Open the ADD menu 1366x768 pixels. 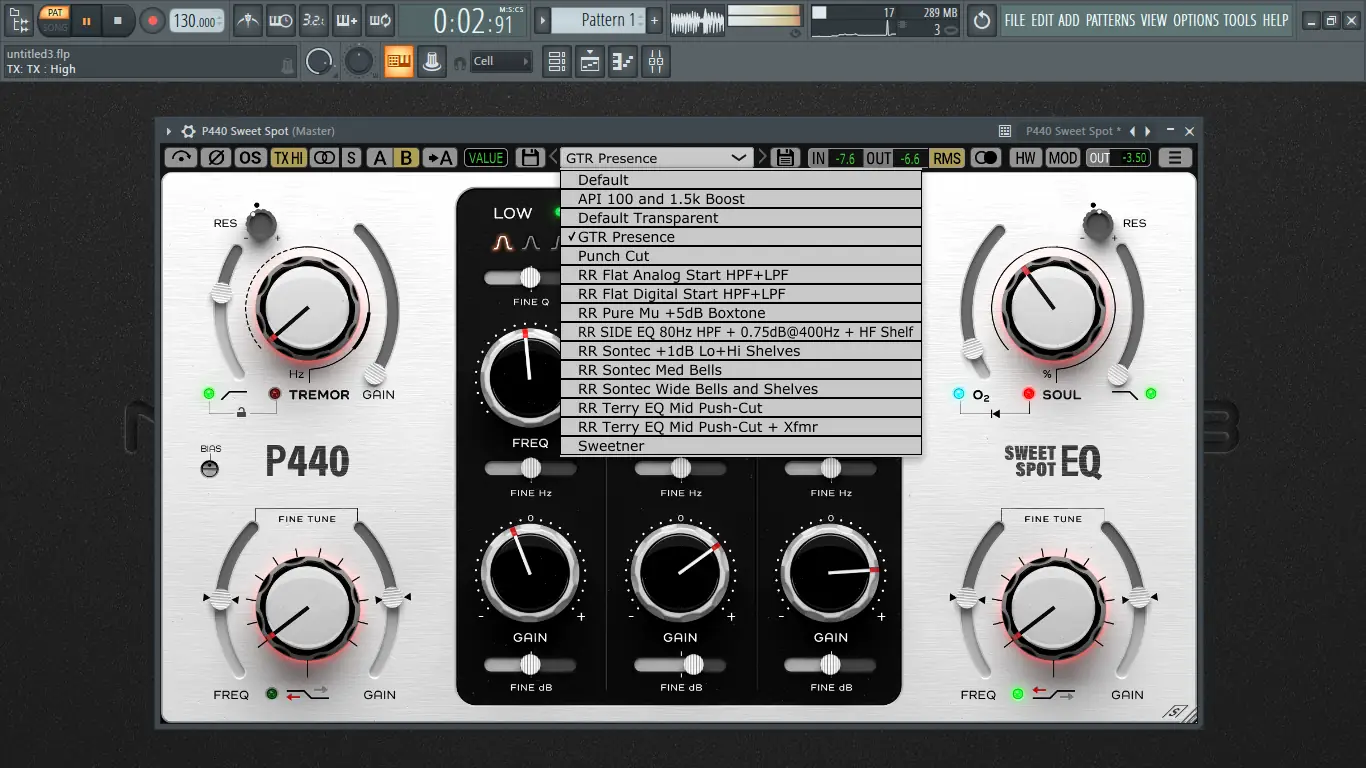coord(1069,20)
